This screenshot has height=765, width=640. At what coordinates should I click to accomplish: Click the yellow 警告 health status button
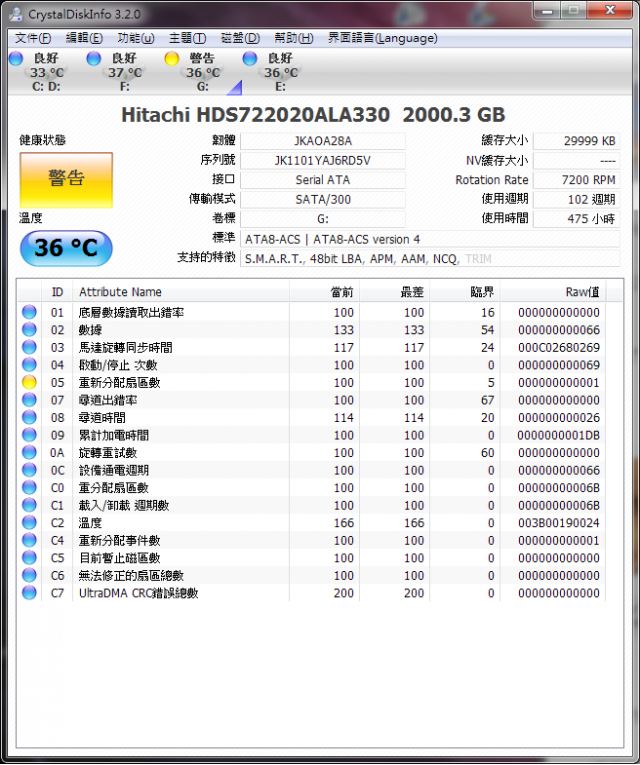[66, 180]
